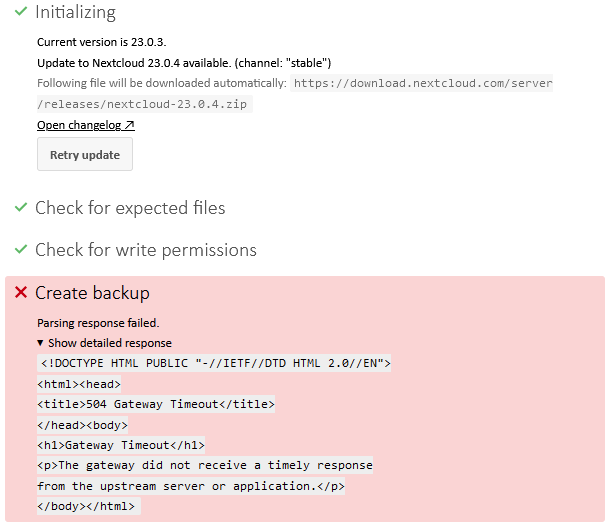Click the Parsing response failed message
Viewport: 609px width, 527px height.
pyautogui.click(x=98, y=323)
